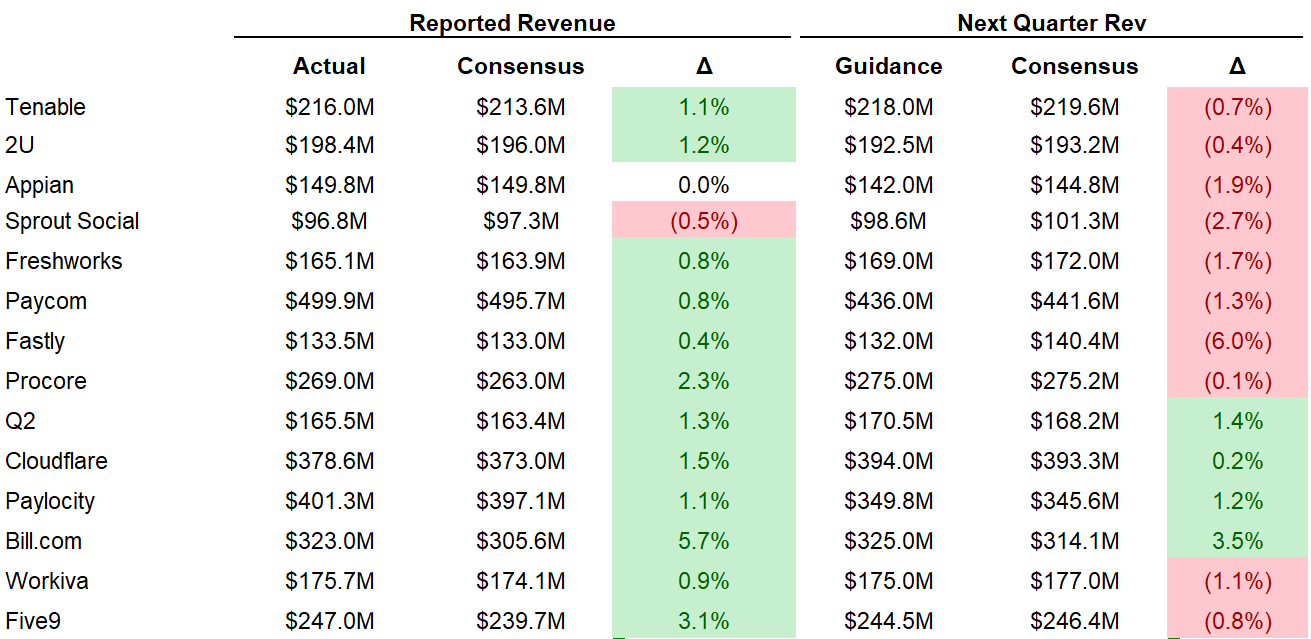Select 2U's actual revenue $198.4M
The image size is (1311, 639).
point(329,145)
